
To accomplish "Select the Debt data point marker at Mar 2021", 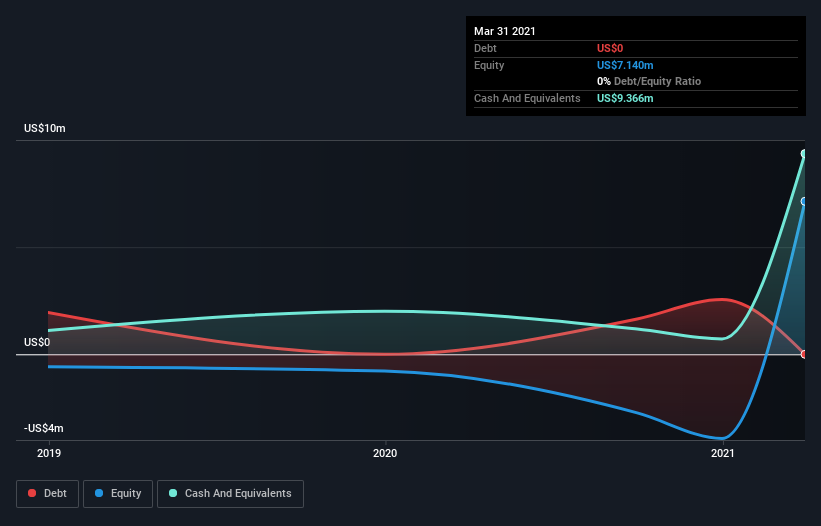I will tap(804, 354).
